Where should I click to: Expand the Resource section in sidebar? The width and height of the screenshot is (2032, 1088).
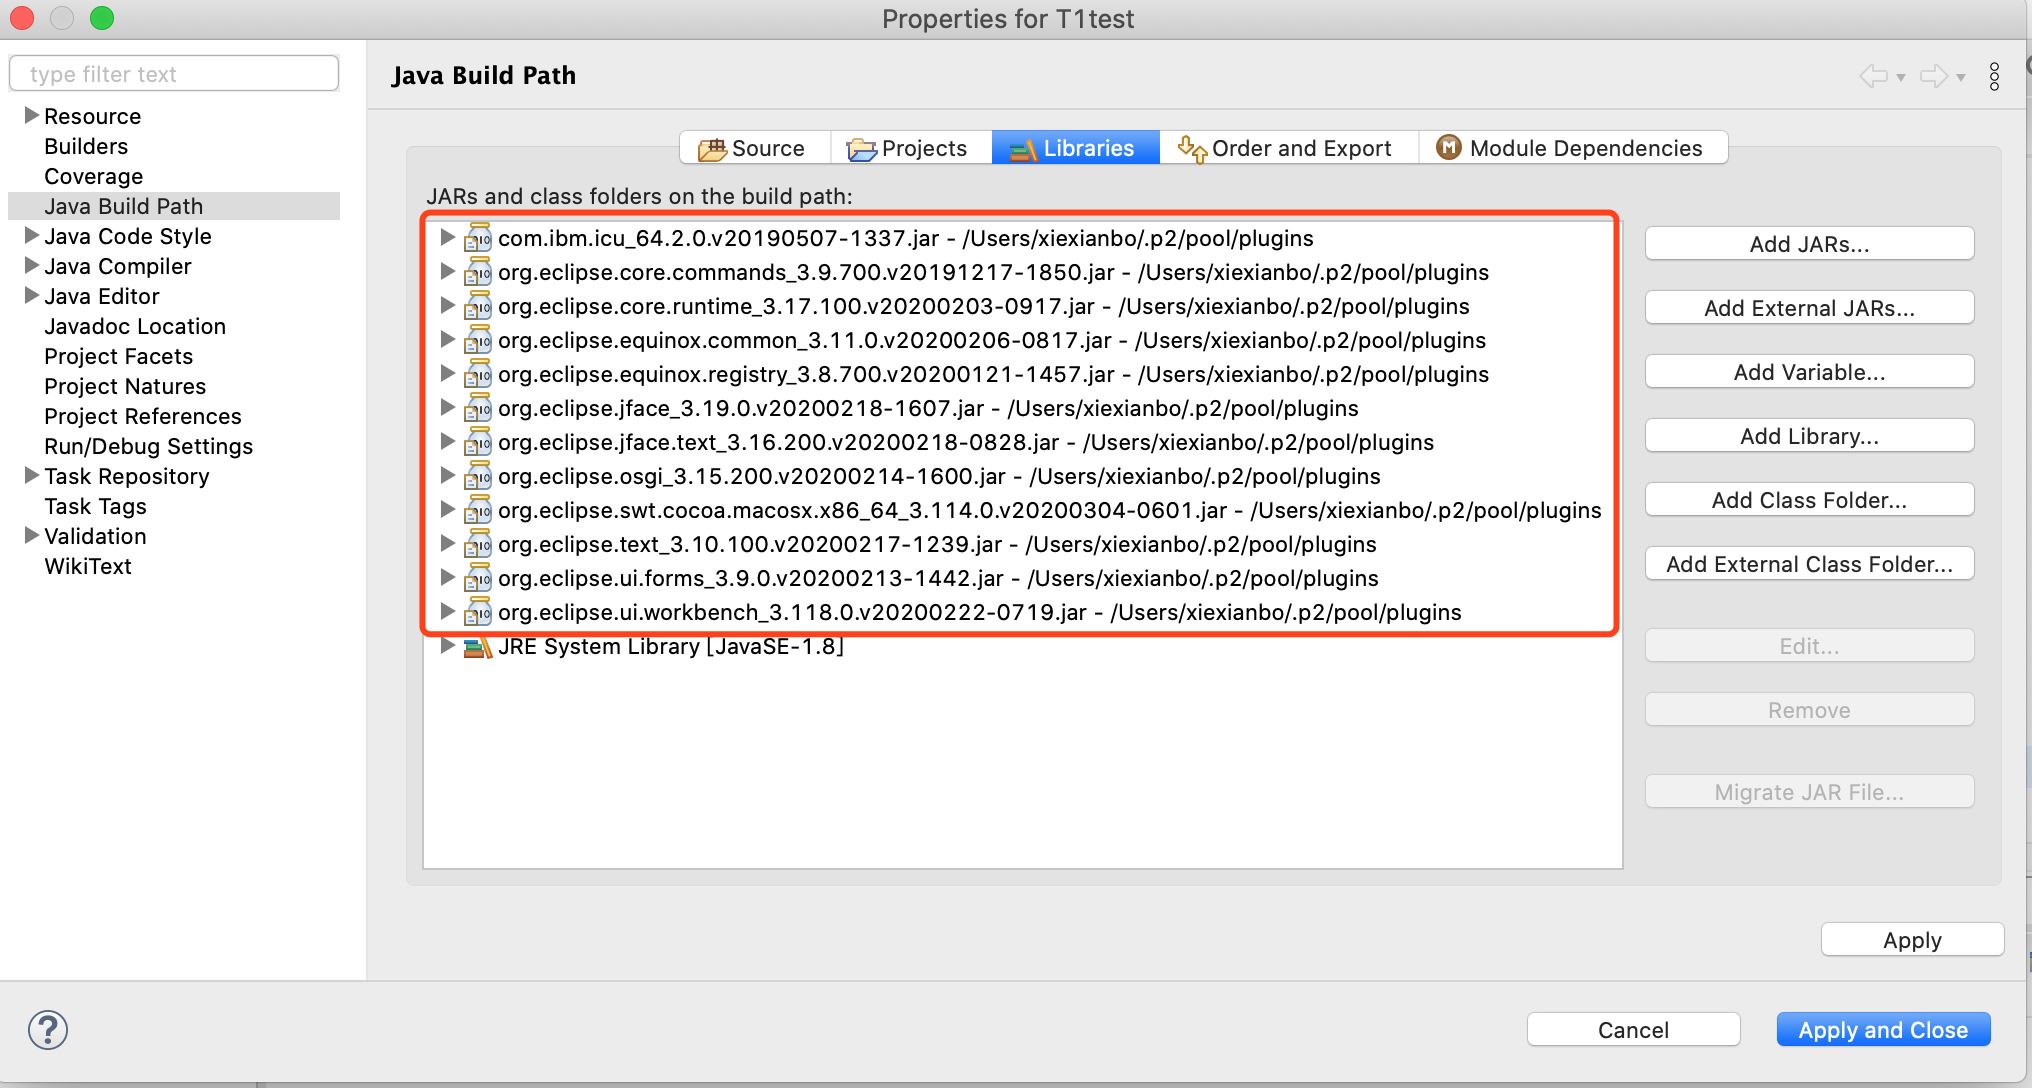coord(30,115)
